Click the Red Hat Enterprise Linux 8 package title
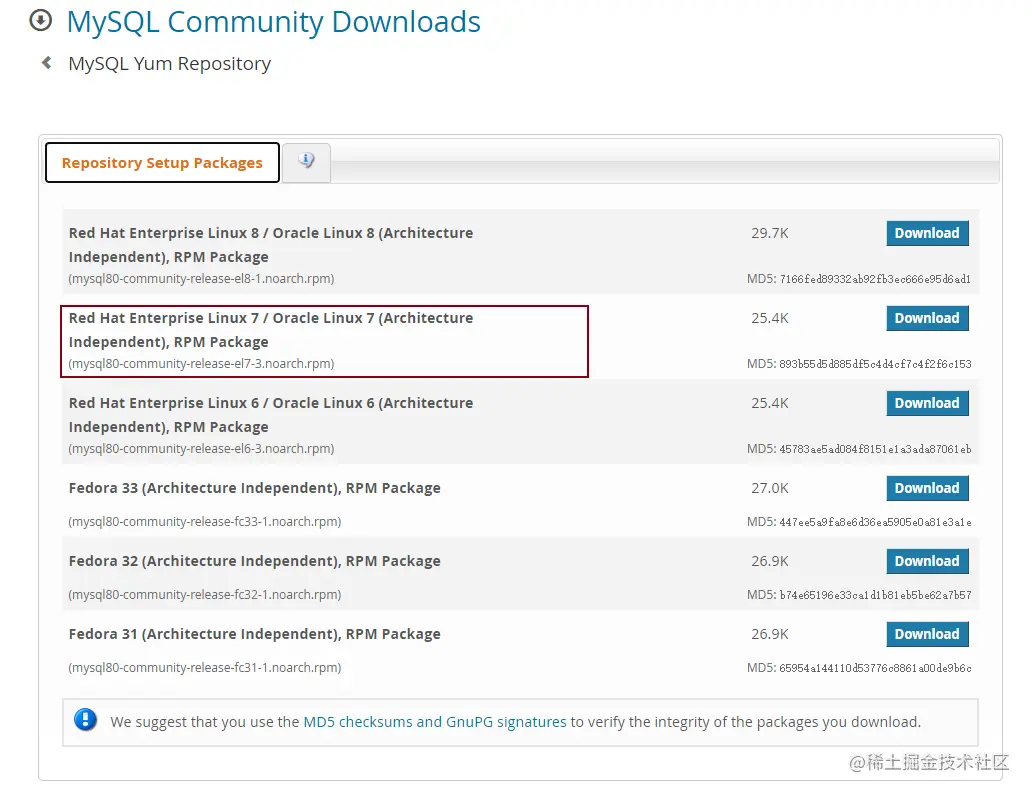Viewport: 1032px width, 795px height. [x=271, y=245]
